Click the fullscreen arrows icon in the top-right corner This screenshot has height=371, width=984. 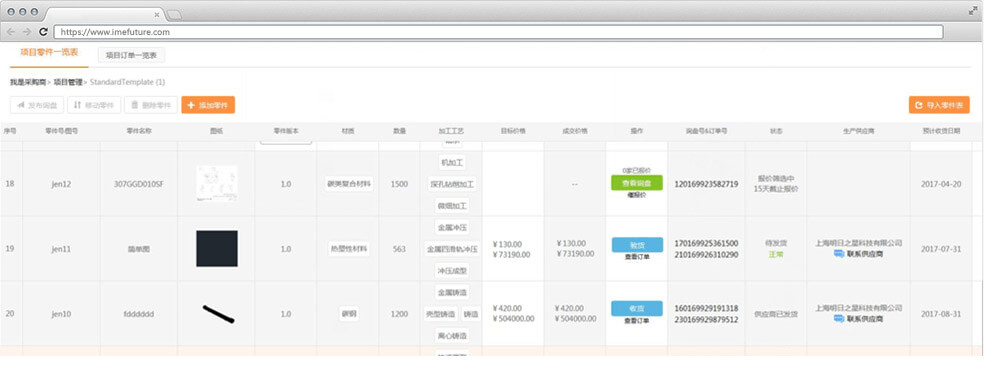[x=973, y=11]
